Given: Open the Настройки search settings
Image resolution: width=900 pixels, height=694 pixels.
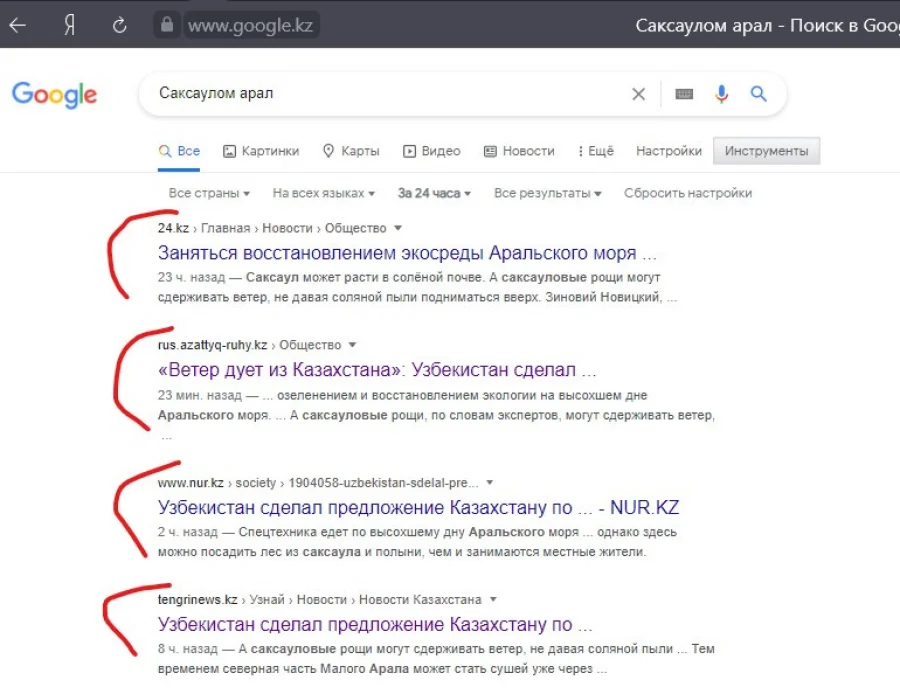Looking at the screenshot, I should pos(668,151).
